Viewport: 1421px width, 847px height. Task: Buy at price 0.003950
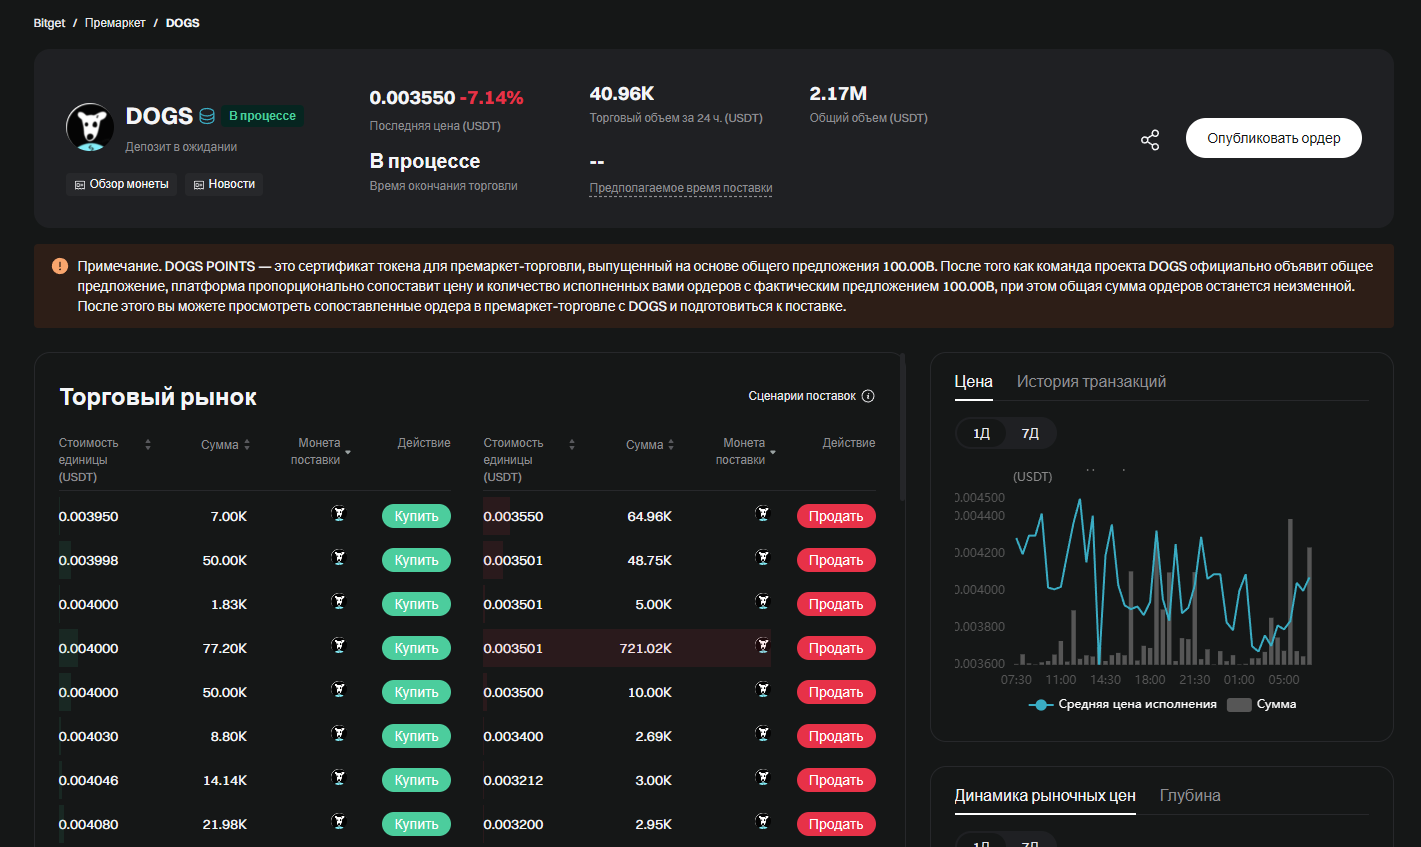(x=416, y=516)
